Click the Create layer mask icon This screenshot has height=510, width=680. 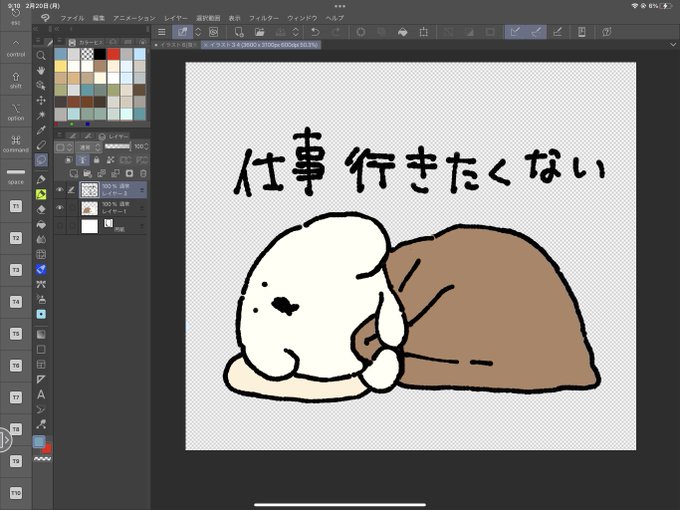129,173
